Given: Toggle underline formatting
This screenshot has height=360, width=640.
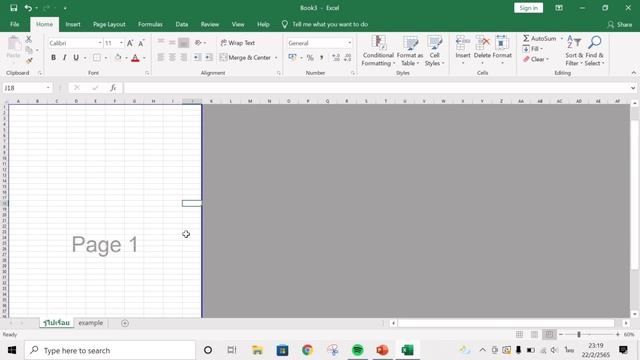Looking at the screenshot, I should pyautogui.click(x=76, y=58).
